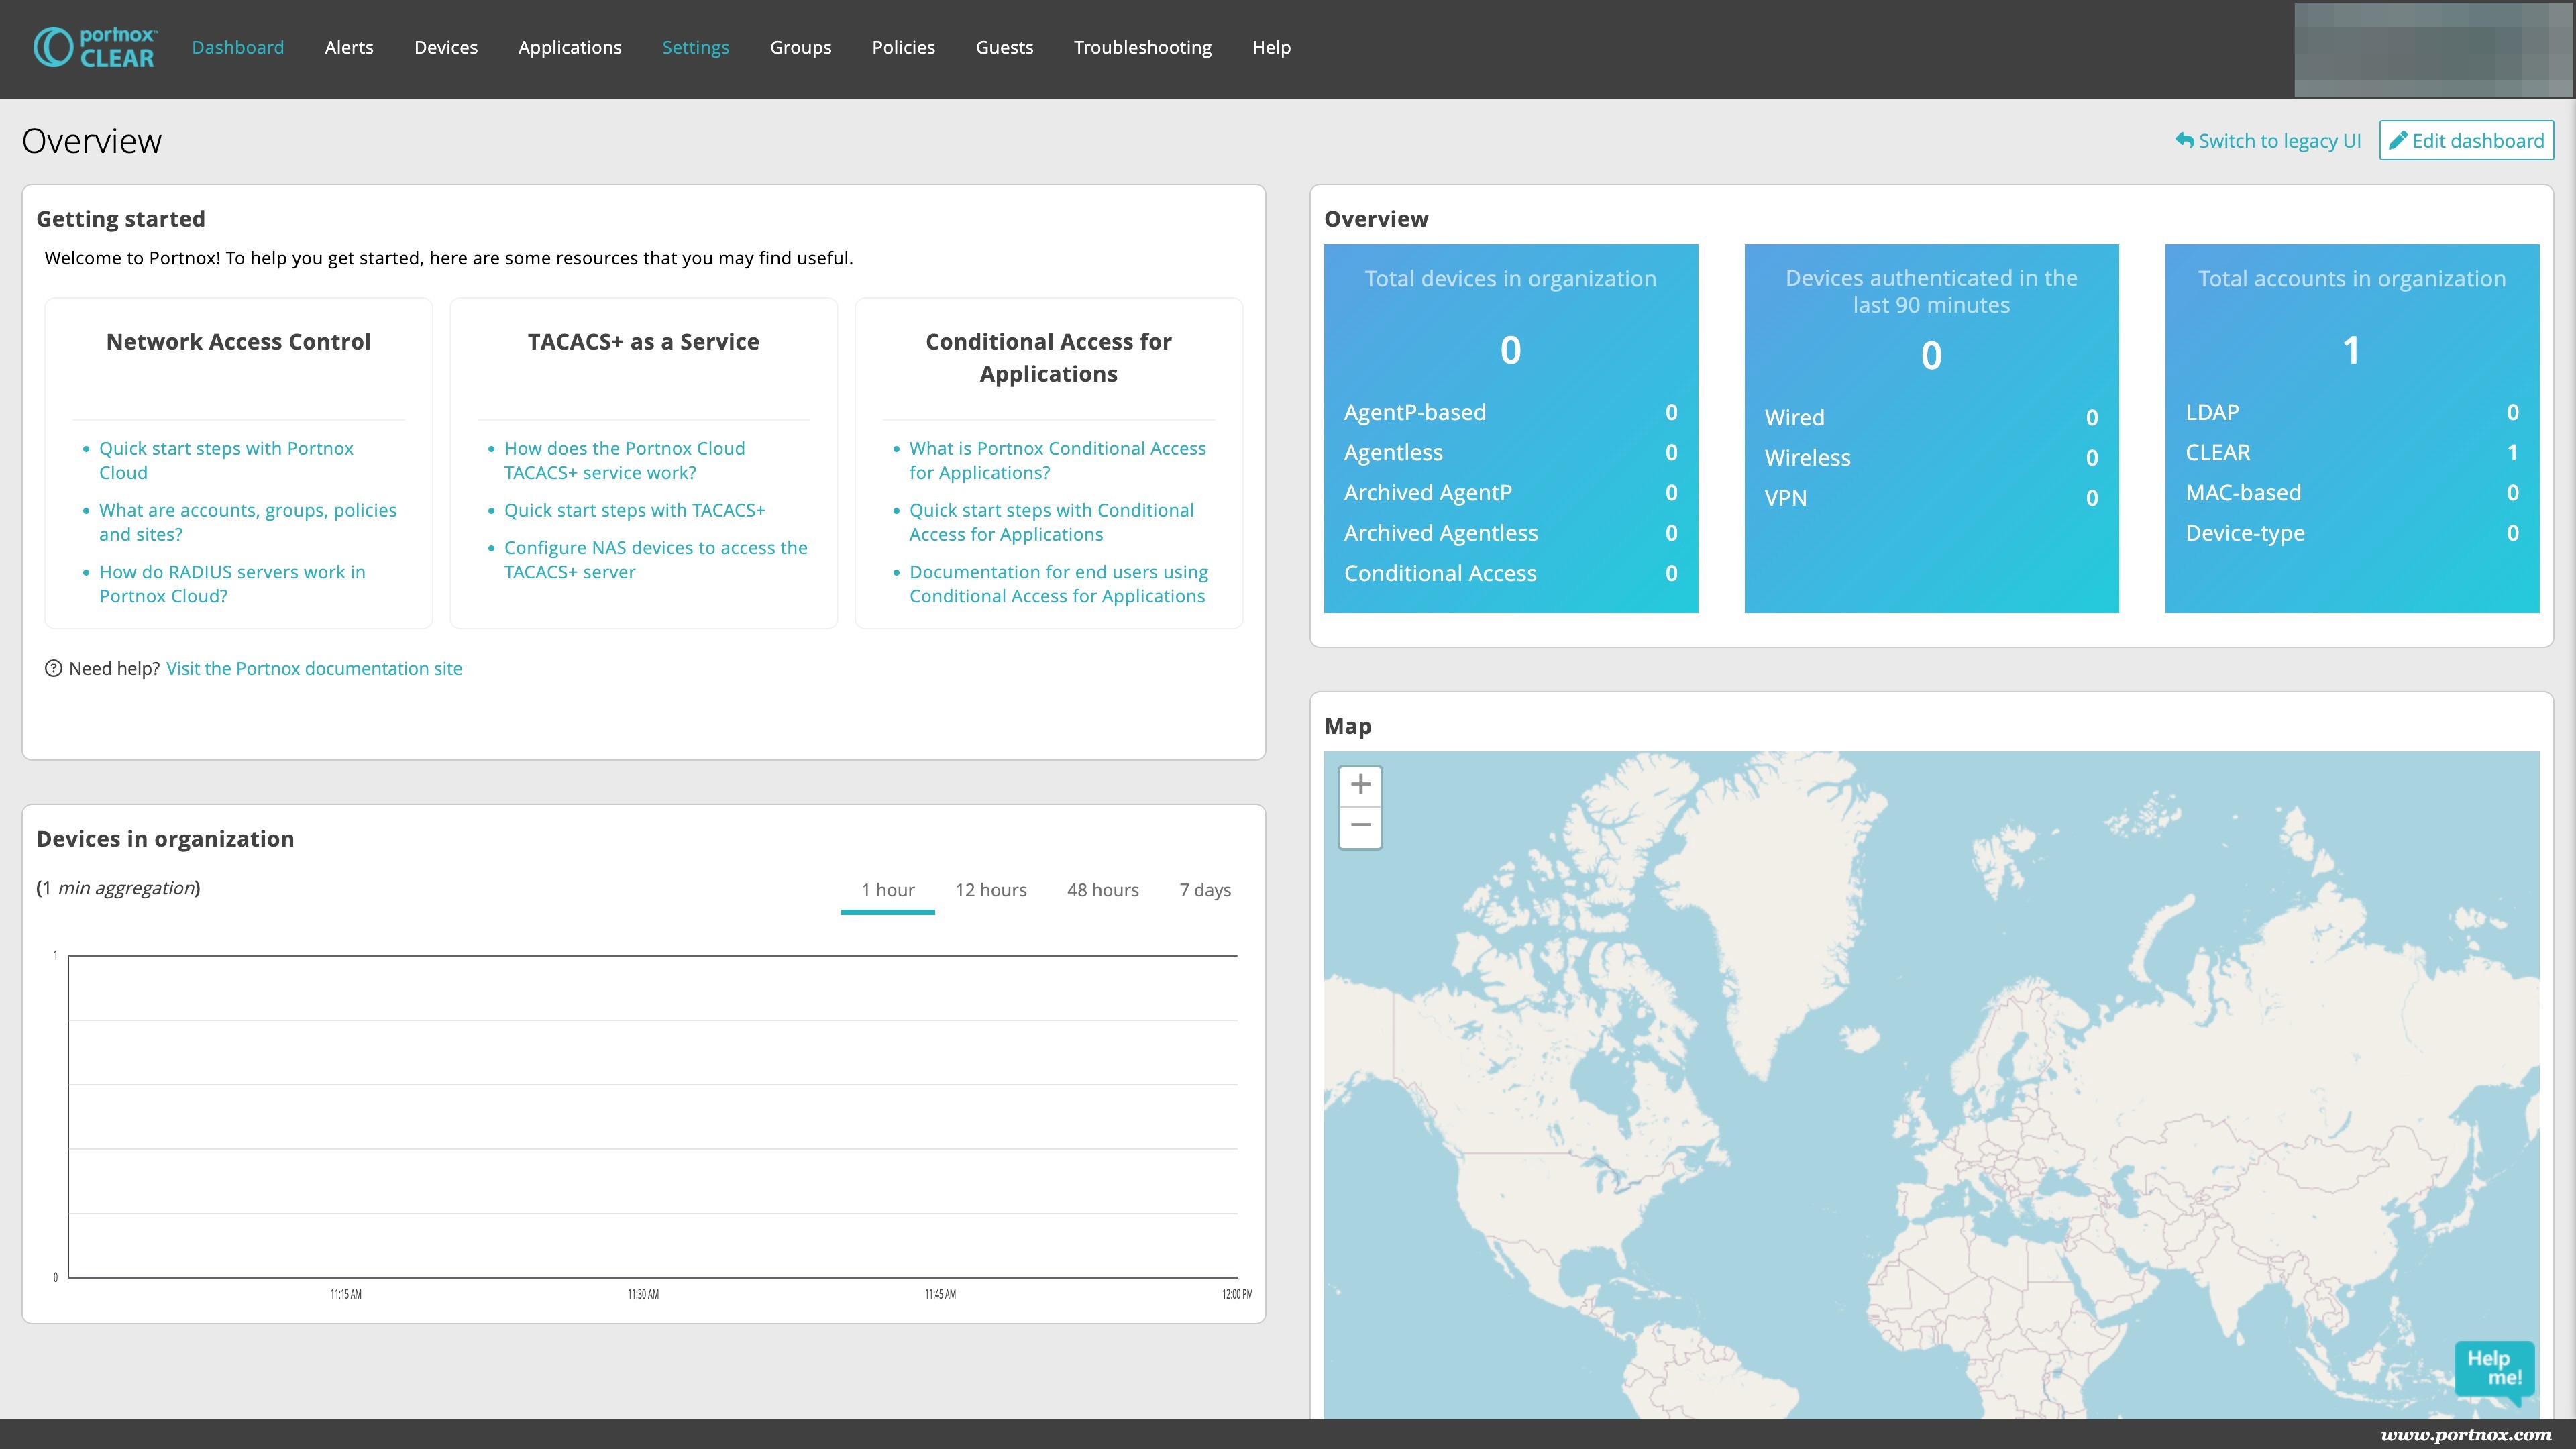Open the Troubleshooting menu
This screenshot has height=1449, width=2576.
pos(1142,48)
